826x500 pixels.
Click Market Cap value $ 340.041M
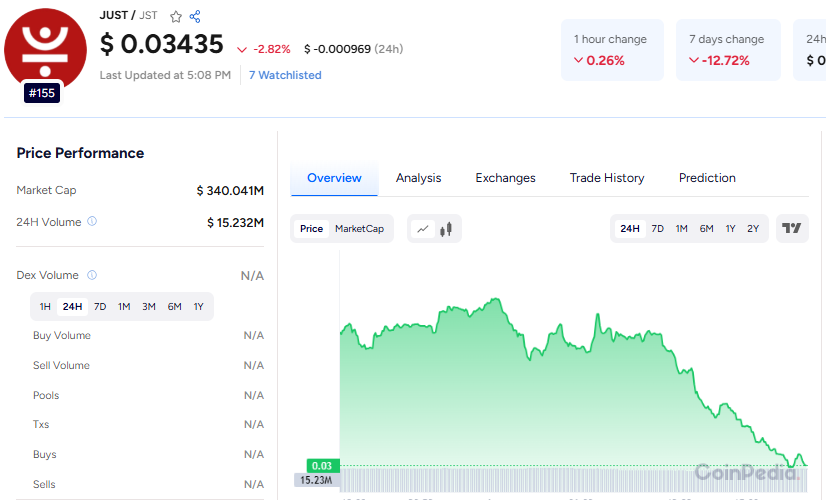(x=230, y=191)
